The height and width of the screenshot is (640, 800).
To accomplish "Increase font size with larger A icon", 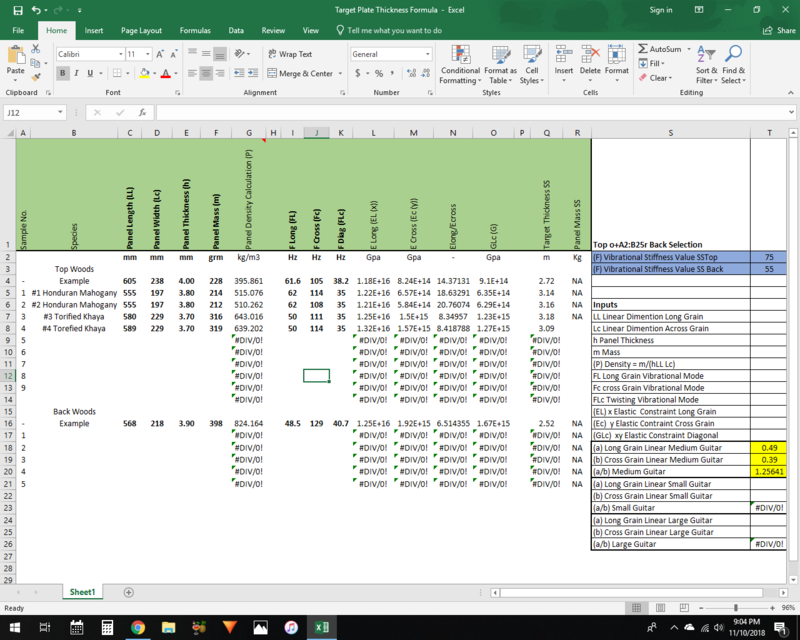I will (160, 54).
